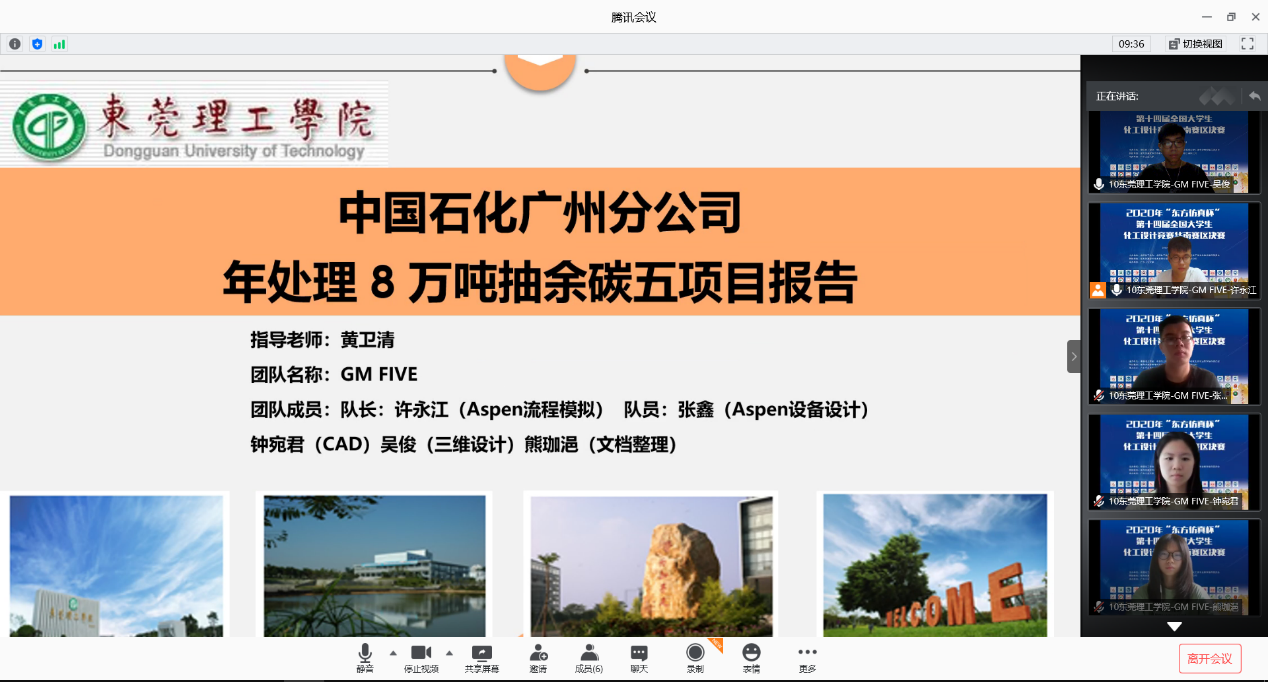Enter full screen mode icon
Viewport: 1268px width, 682px height.
point(1247,44)
